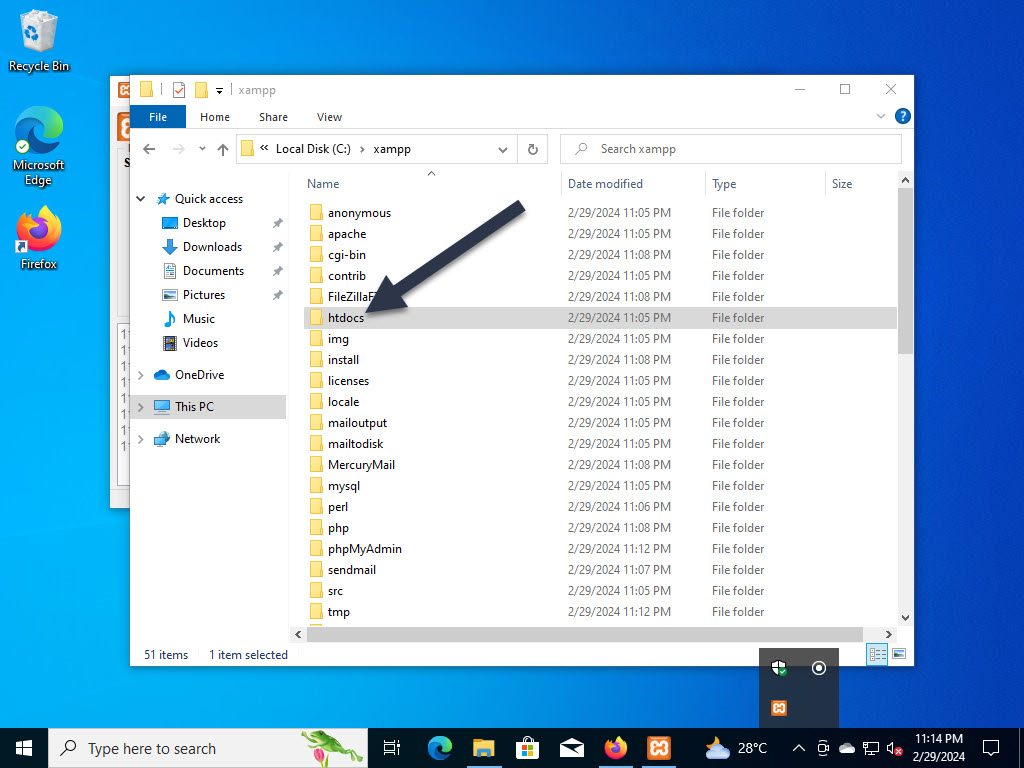The height and width of the screenshot is (768, 1024).
Task: Open the Customize Quick Access Toolbar dropdown
Action: pyautogui.click(x=219, y=89)
